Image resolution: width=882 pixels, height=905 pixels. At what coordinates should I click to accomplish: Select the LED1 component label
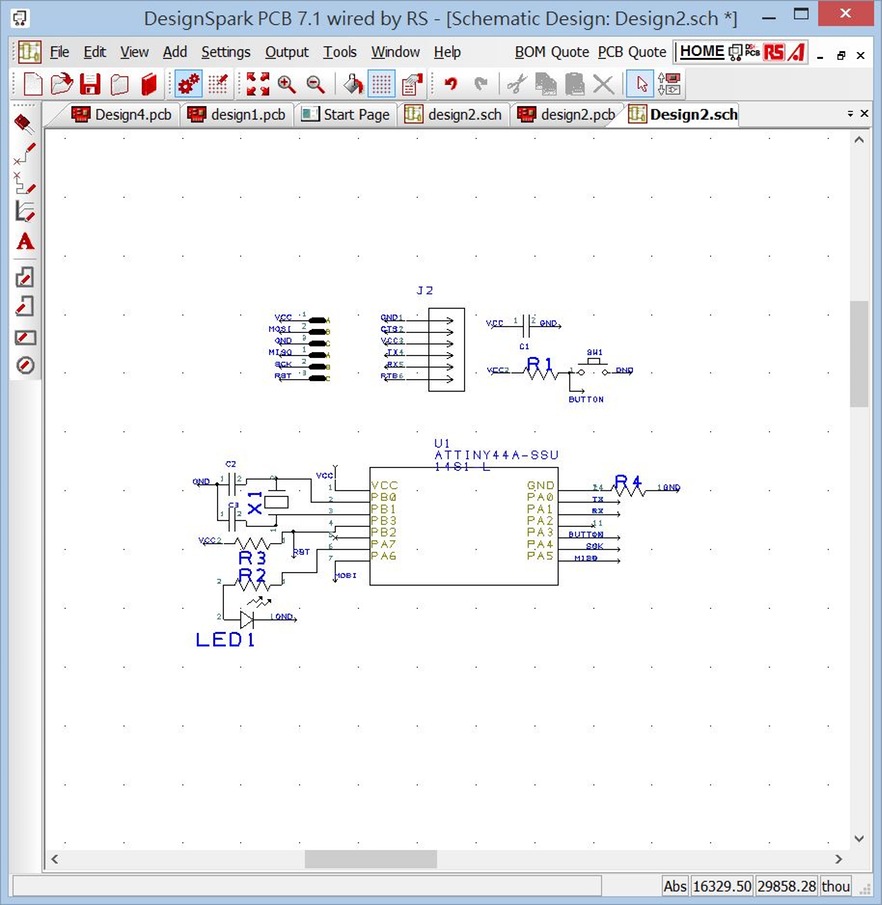tap(225, 640)
